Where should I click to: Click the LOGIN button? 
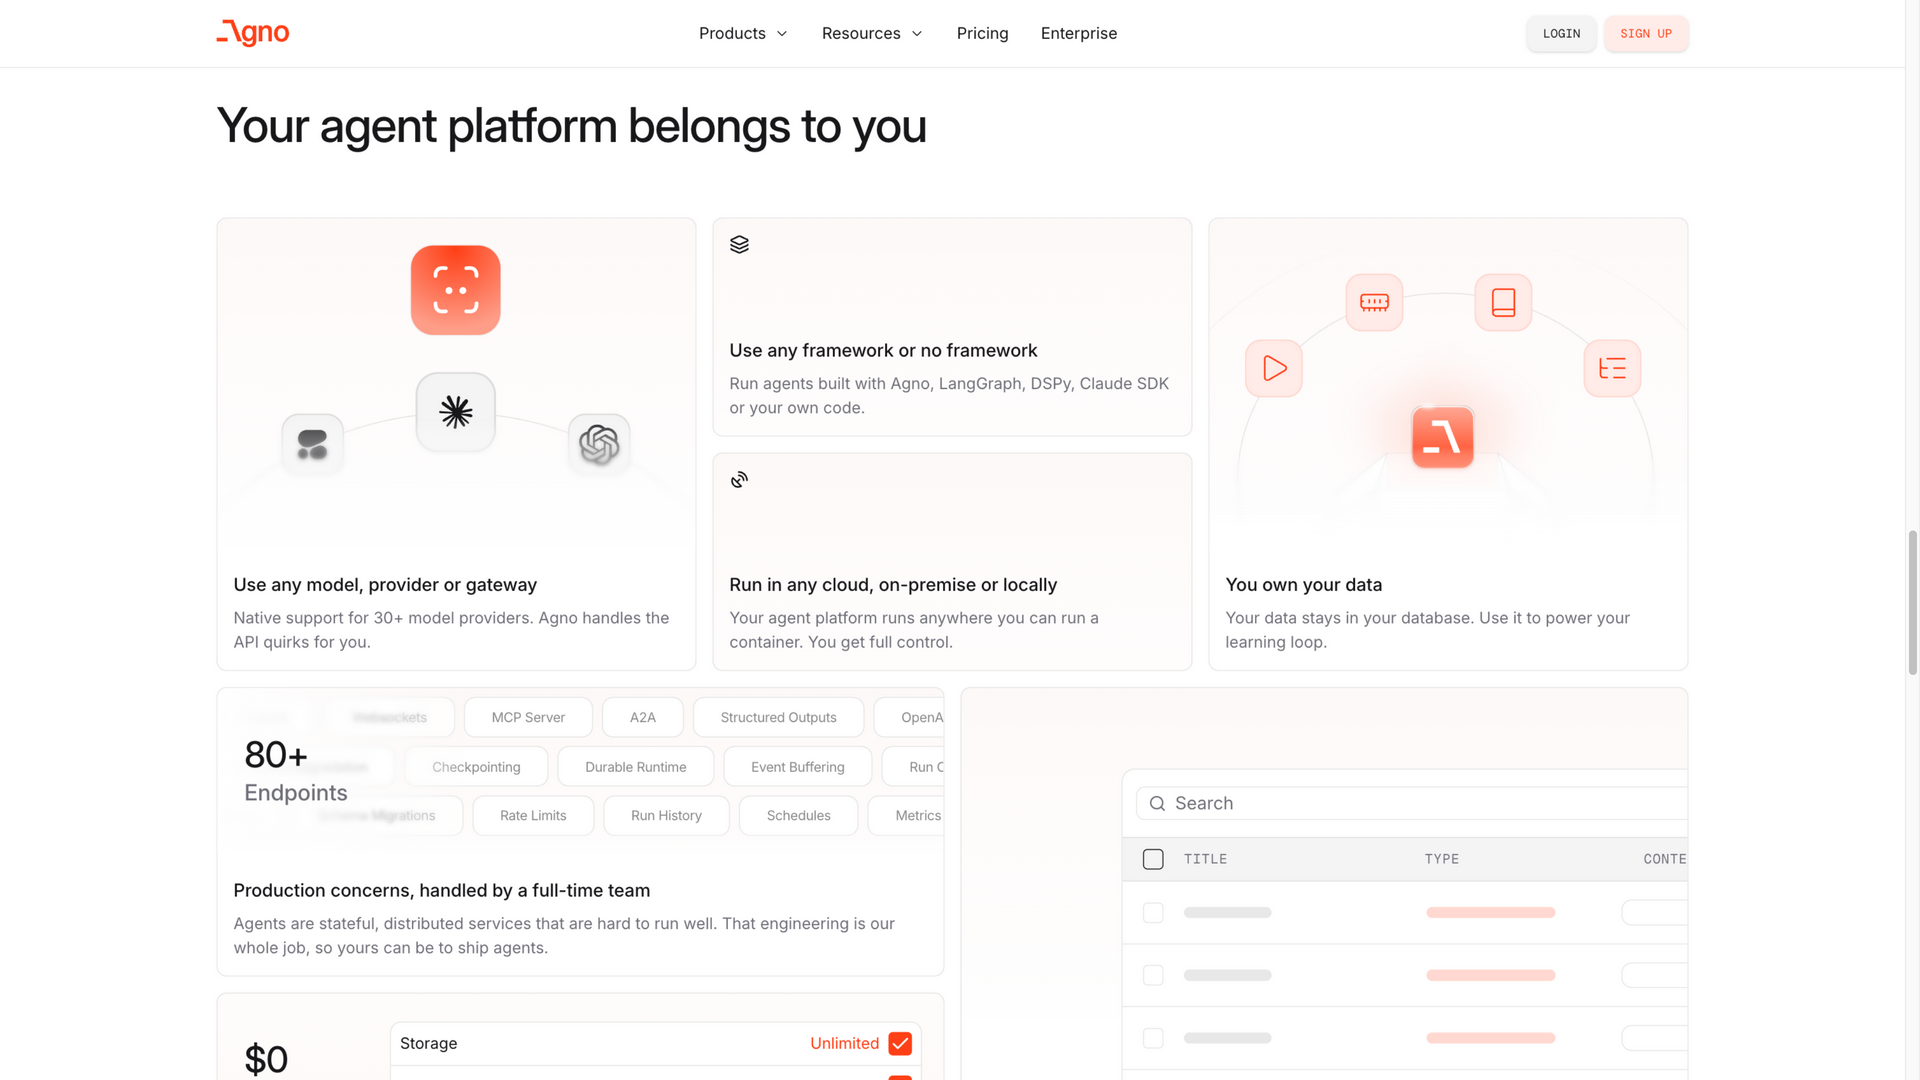[x=1561, y=34]
